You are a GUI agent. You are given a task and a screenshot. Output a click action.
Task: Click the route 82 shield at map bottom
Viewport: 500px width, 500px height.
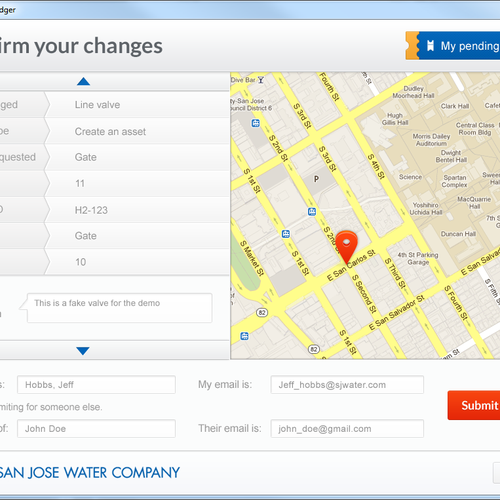click(314, 349)
